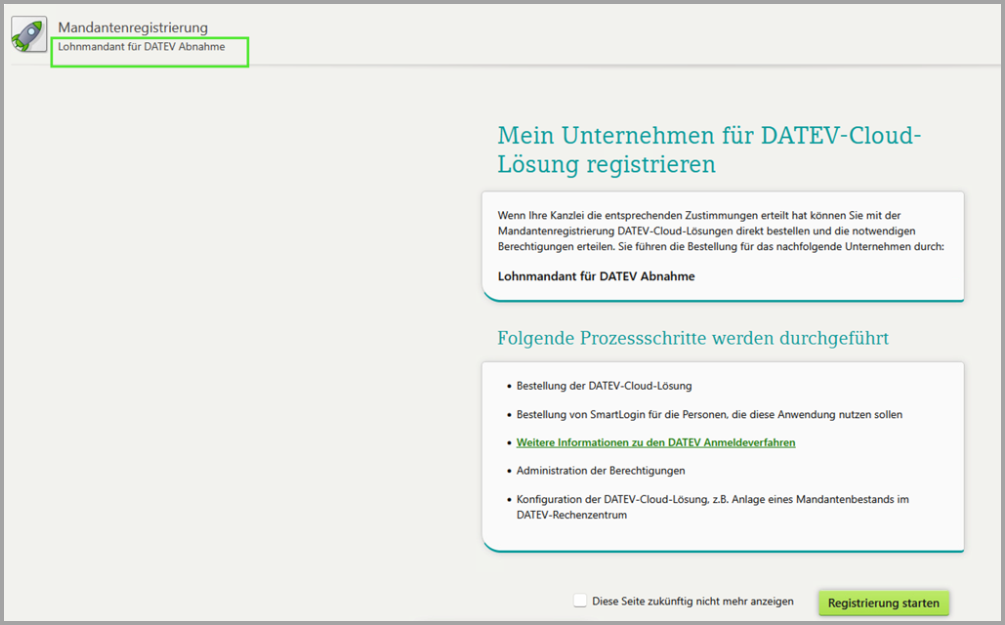Enable the 'Diese Seite zukünftig nicht mehr anzeigen' checkbox
The height and width of the screenshot is (625, 1005).
(580, 601)
